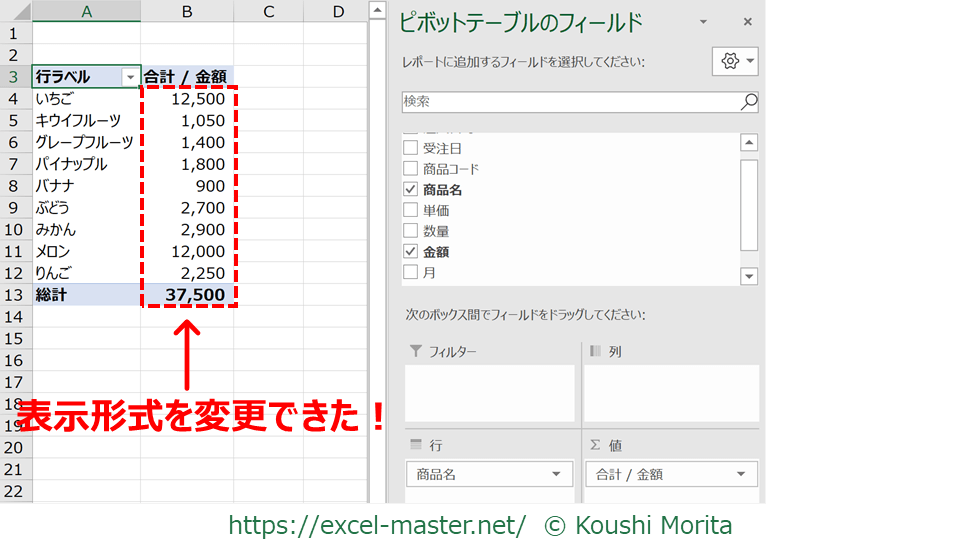Open the field list tools gear menu
Screen dimensions: 960x540
[736, 61]
